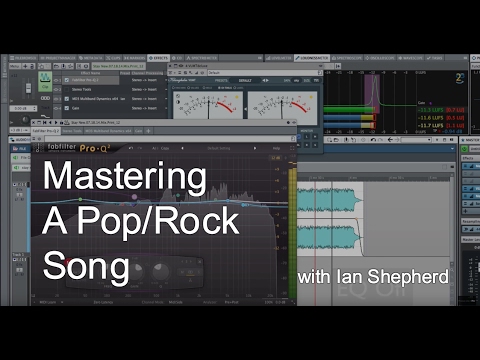
Task: Click Pro-Q 2 next preset arrow
Action: tap(255, 148)
